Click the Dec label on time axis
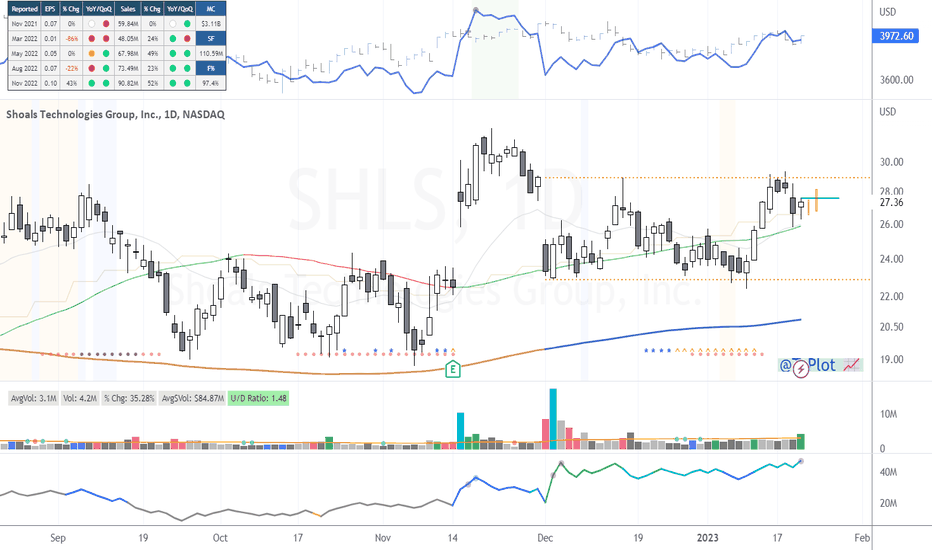Screen dimensions: 932x550 pos(545,538)
